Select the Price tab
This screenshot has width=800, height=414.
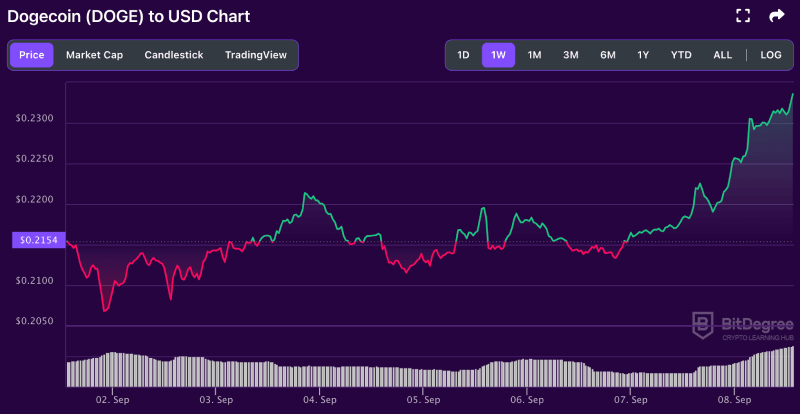coord(32,55)
